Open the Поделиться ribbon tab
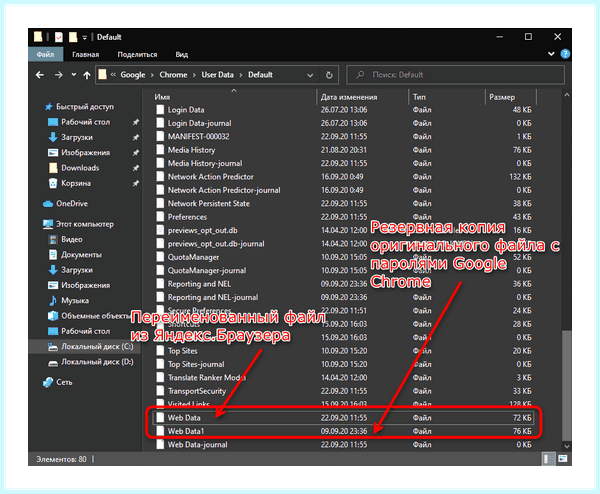 point(137,54)
